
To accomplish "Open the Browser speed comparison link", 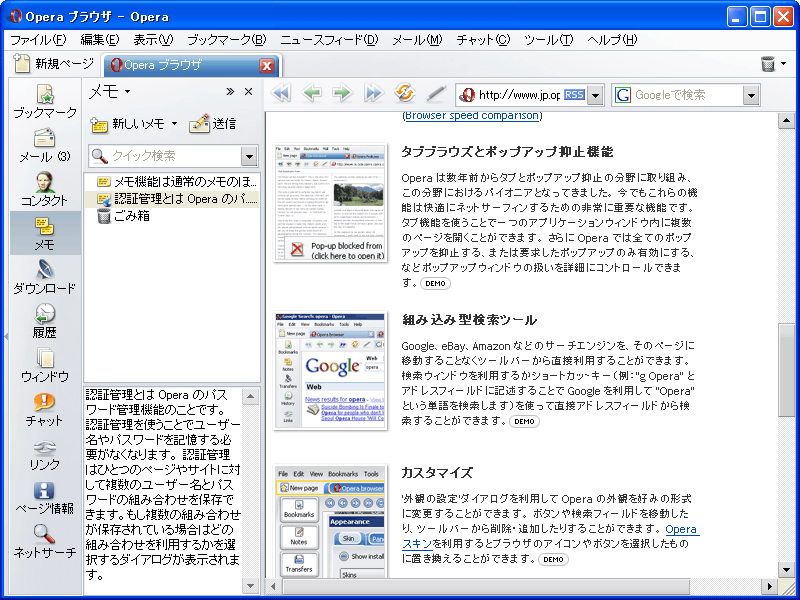I will (472, 115).
